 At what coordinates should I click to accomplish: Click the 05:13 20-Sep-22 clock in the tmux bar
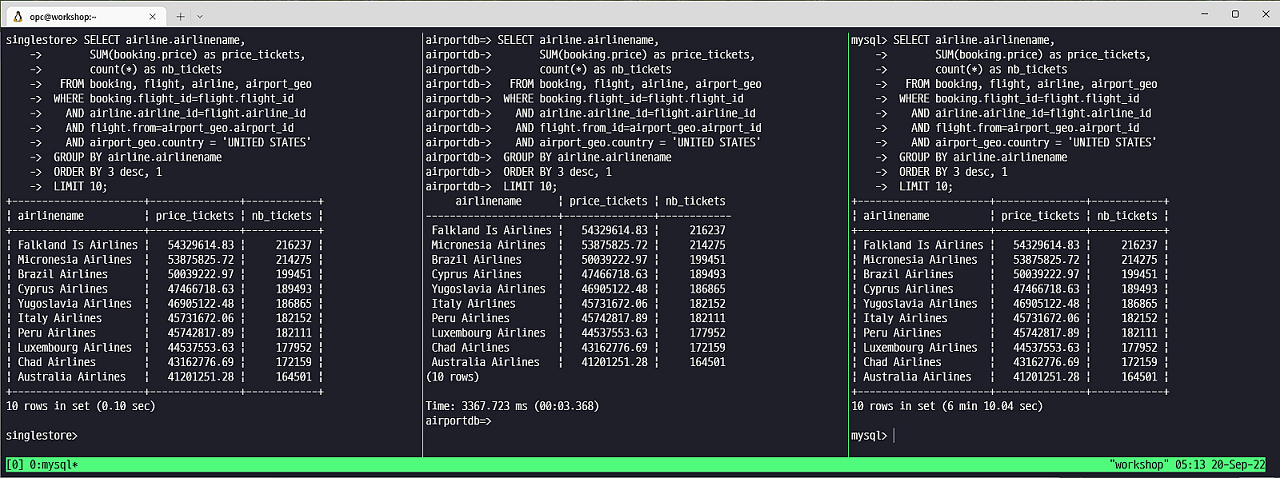click(1219, 465)
